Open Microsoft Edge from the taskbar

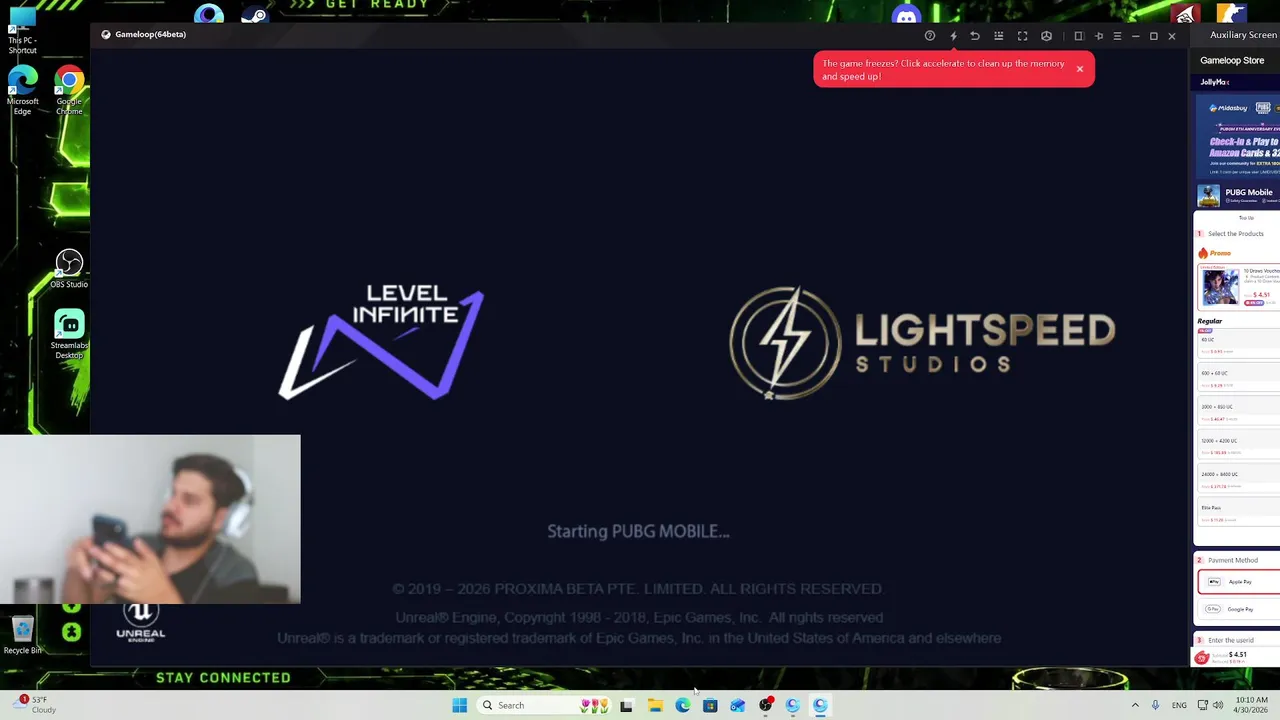pyautogui.click(x=683, y=705)
